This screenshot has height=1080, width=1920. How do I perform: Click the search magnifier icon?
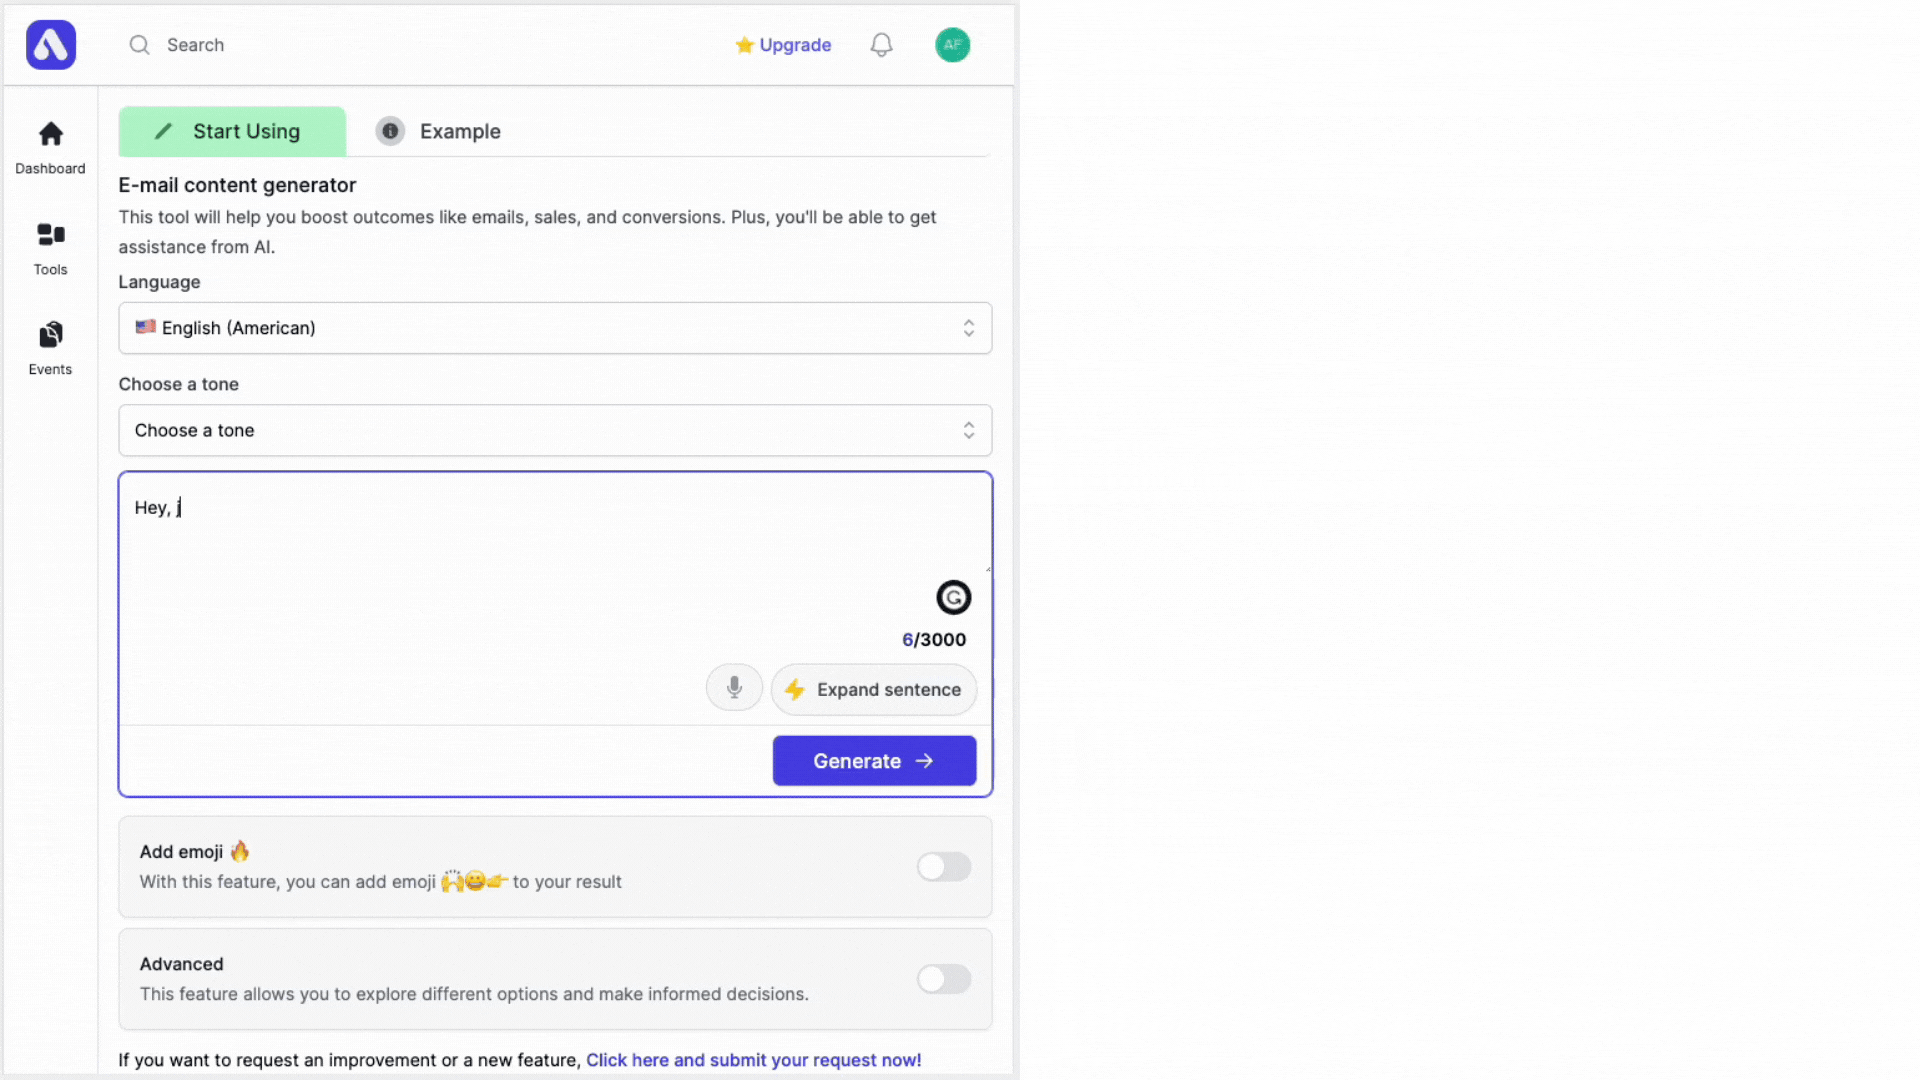tap(139, 45)
